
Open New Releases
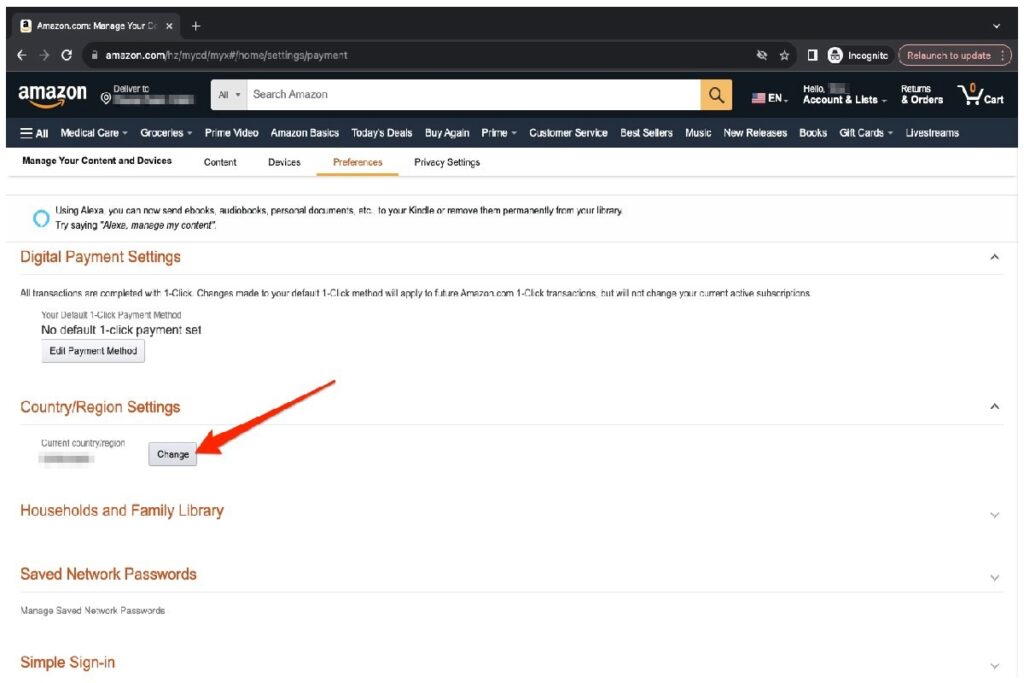(x=755, y=133)
